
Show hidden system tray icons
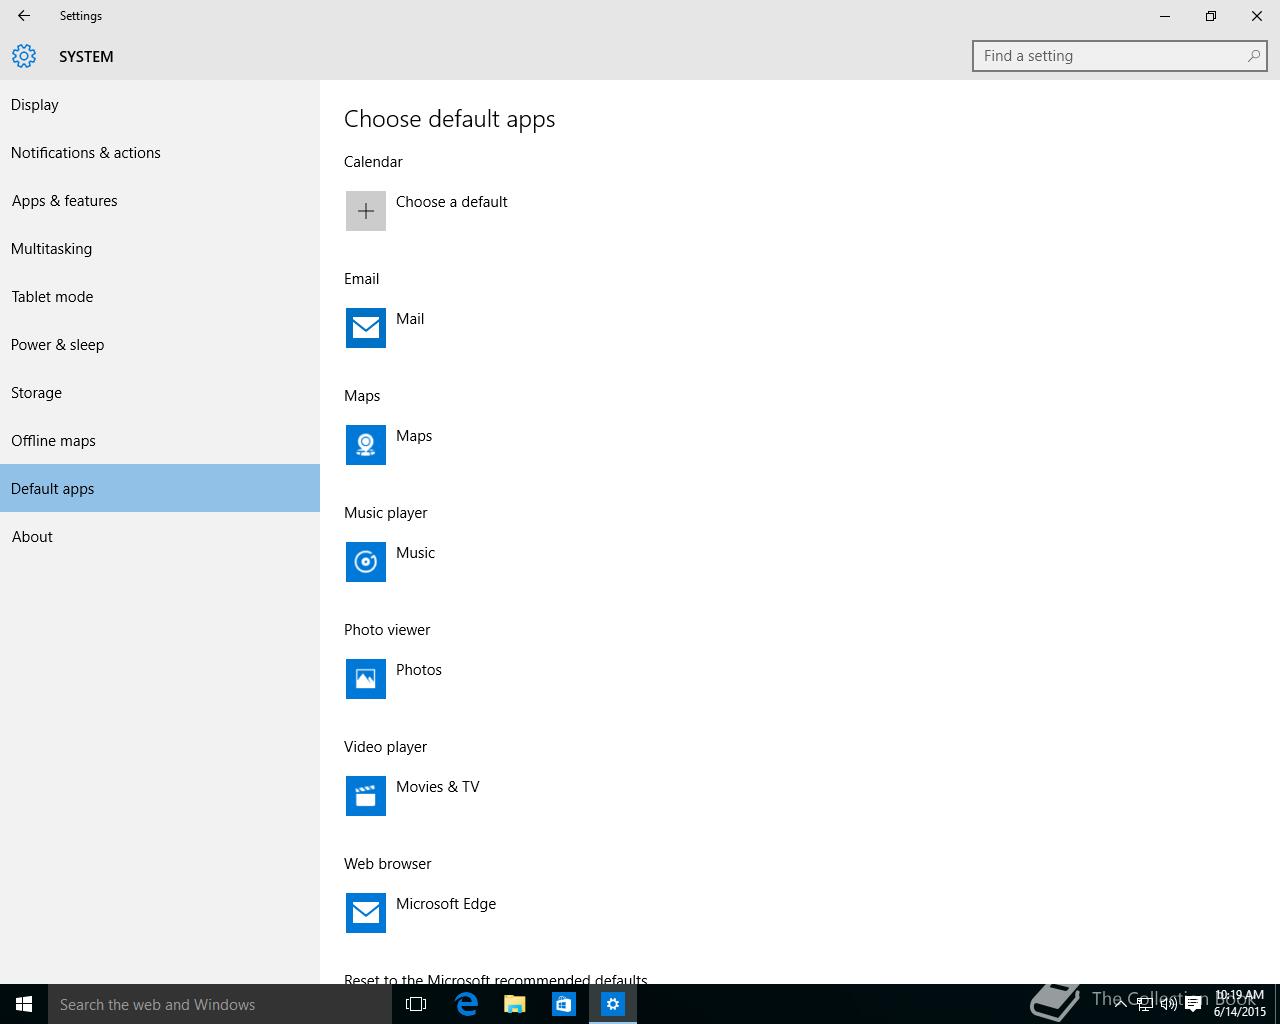click(1120, 1005)
